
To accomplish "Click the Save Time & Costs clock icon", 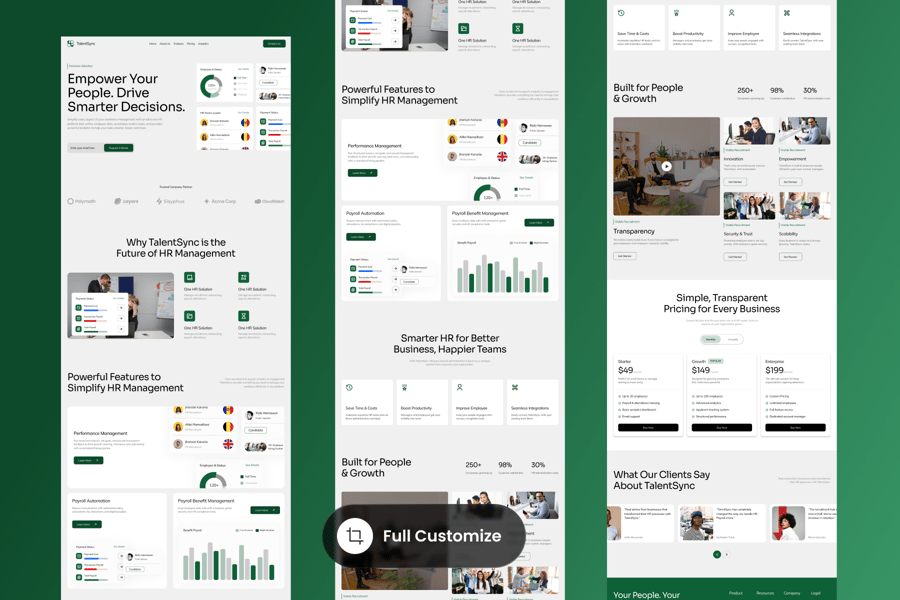I will click(x=621, y=14).
